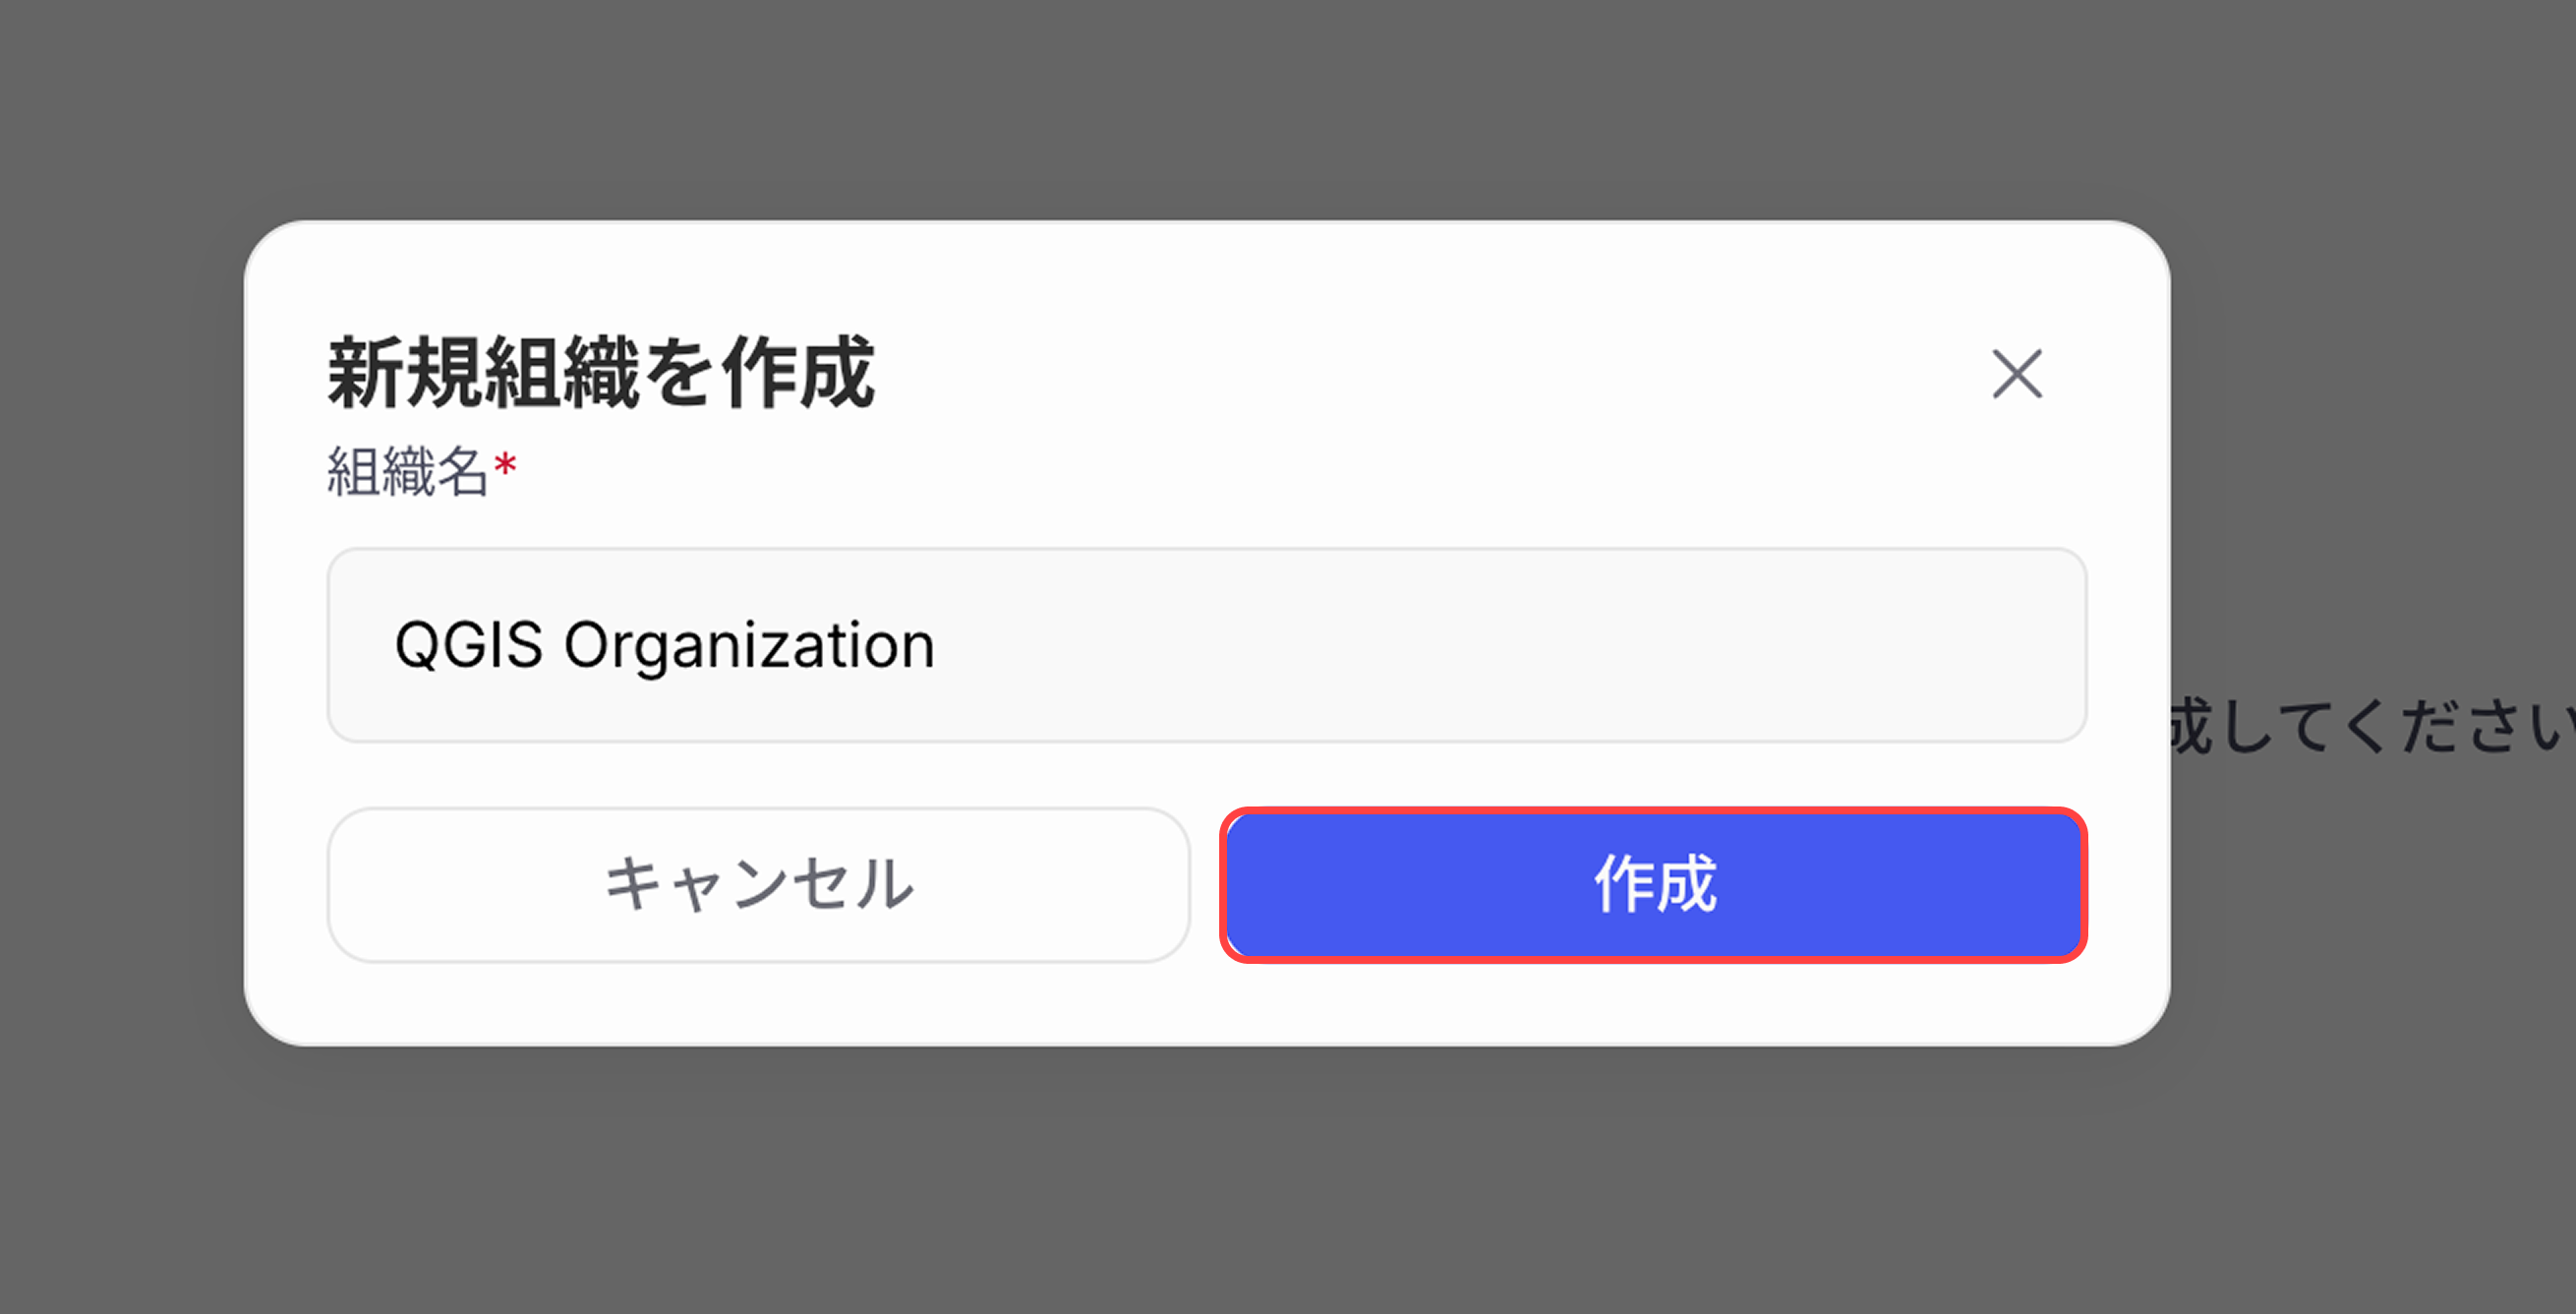Dismiss the modal using the cross icon
This screenshot has width=2576, height=1314.
pyautogui.click(x=2018, y=374)
